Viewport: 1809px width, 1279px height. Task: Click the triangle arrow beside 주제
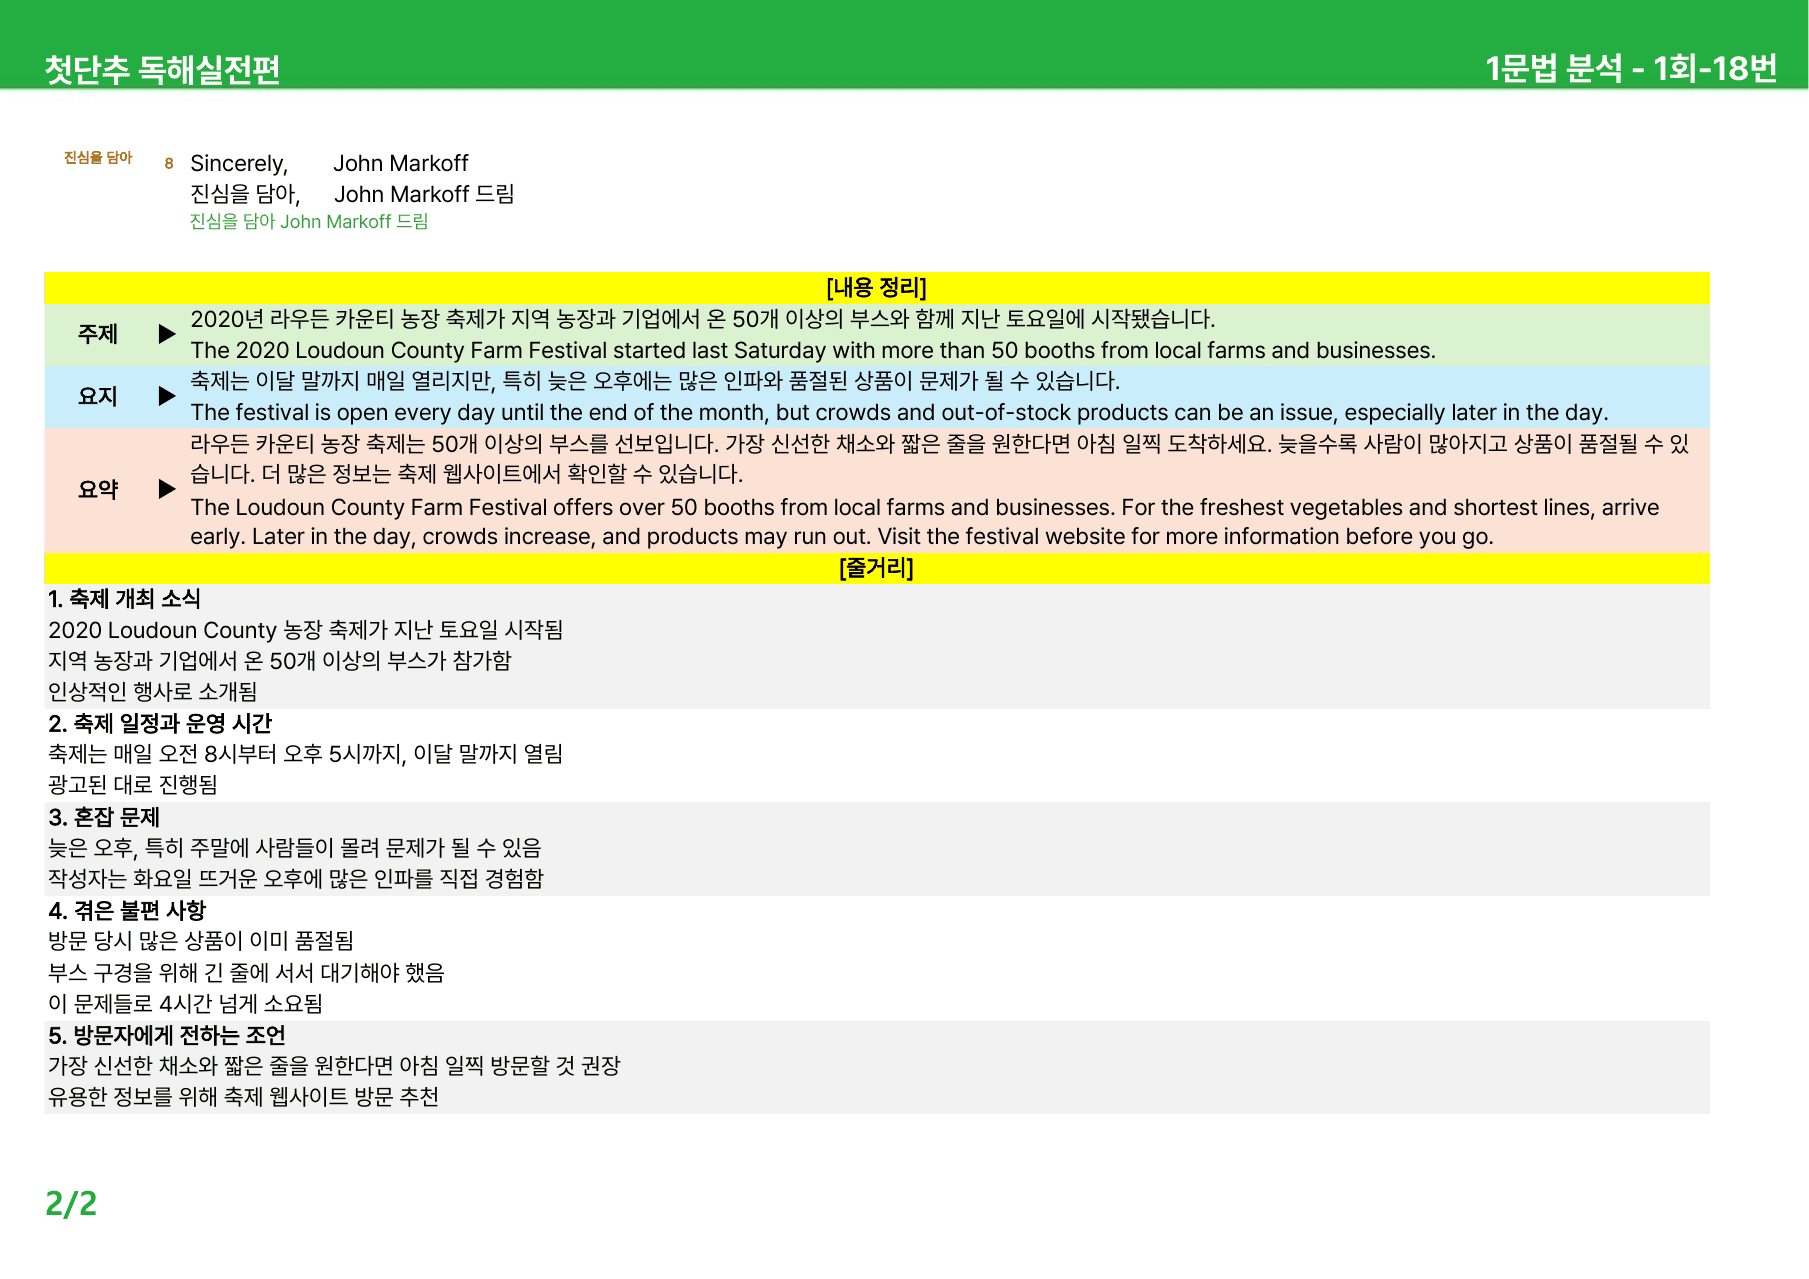(x=167, y=334)
